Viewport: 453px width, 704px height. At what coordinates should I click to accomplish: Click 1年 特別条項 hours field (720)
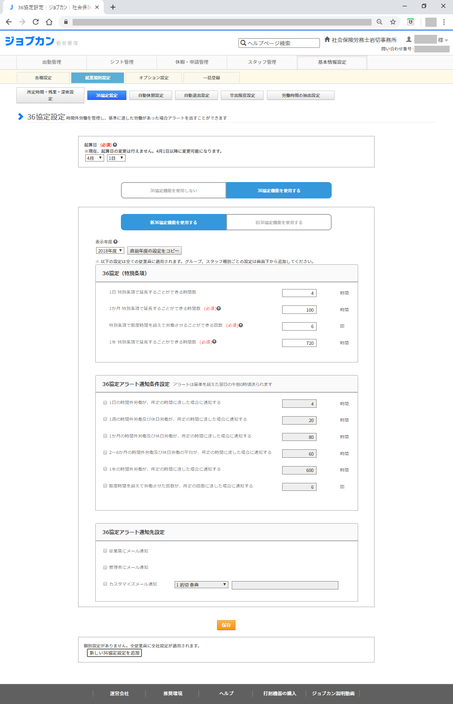tap(299, 343)
